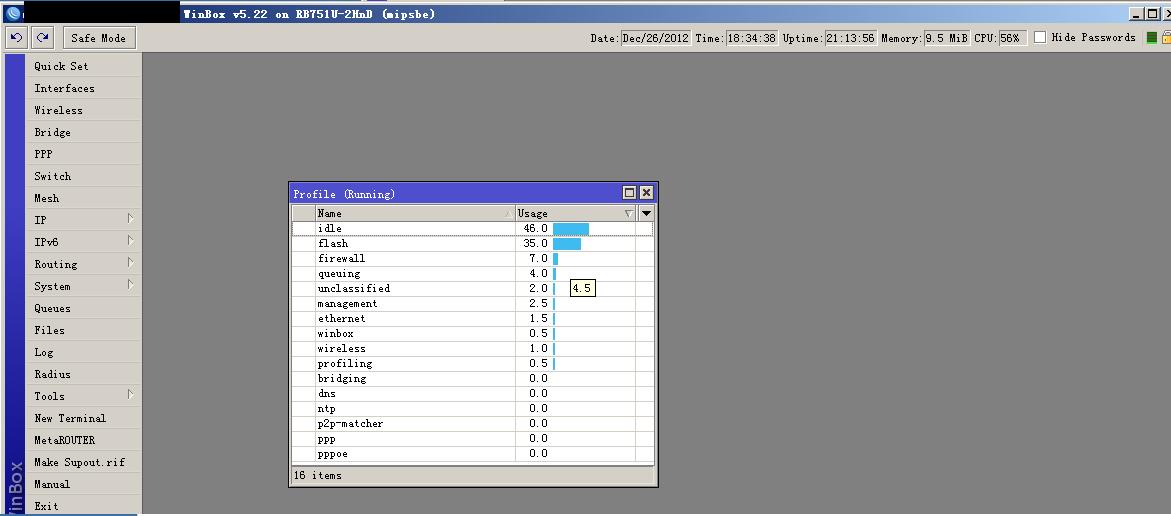Open the Wireless menu
Image resolution: width=1171 pixels, height=516 pixels.
tap(83, 110)
